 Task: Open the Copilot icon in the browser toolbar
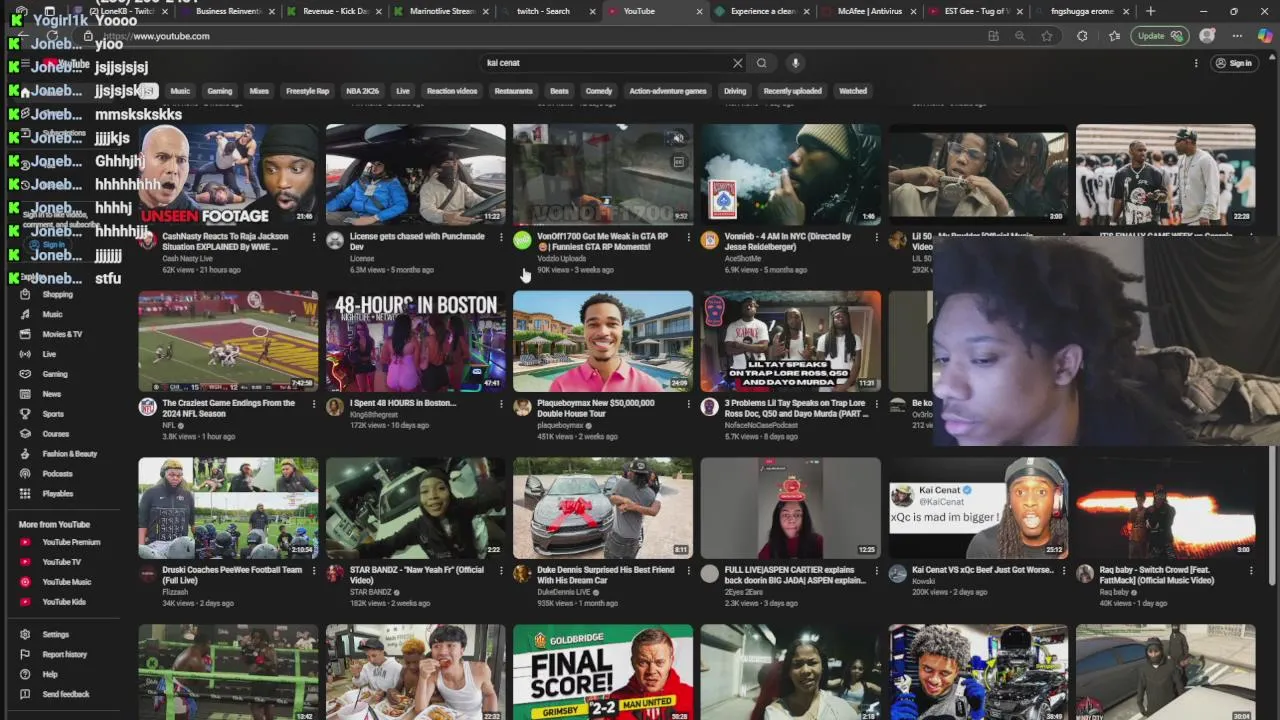[x=1265, y=36]
